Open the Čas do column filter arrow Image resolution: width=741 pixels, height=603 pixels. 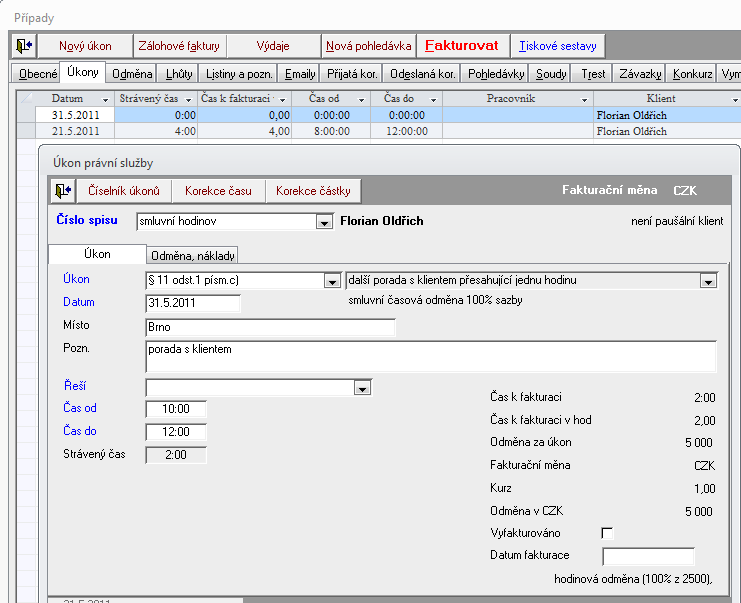pyautogui.click(x=433, y=99)
